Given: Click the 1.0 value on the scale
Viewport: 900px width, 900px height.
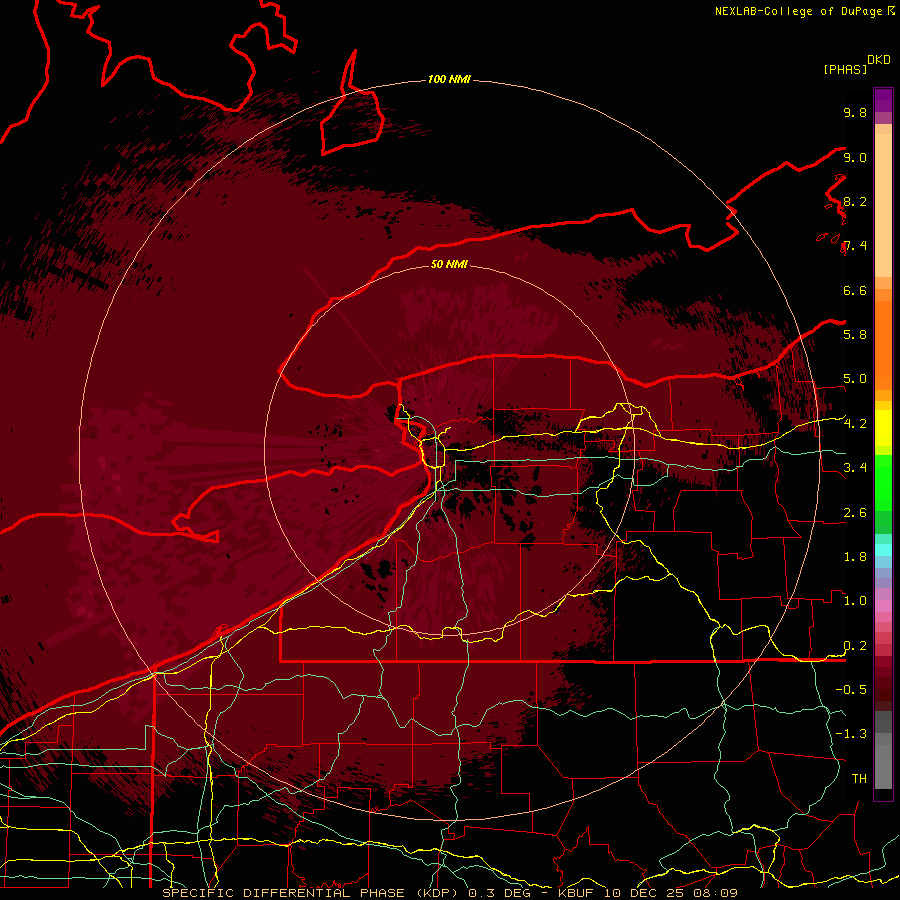Looking at the screenshot, I should [855, 600].
